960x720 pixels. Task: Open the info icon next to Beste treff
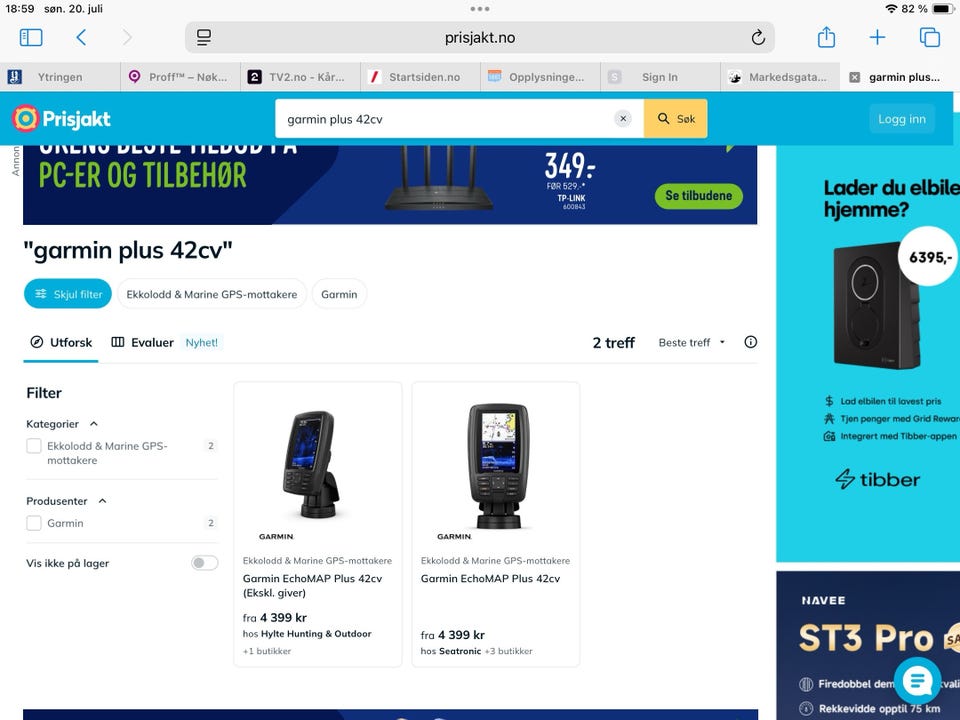tap(751, 342)
